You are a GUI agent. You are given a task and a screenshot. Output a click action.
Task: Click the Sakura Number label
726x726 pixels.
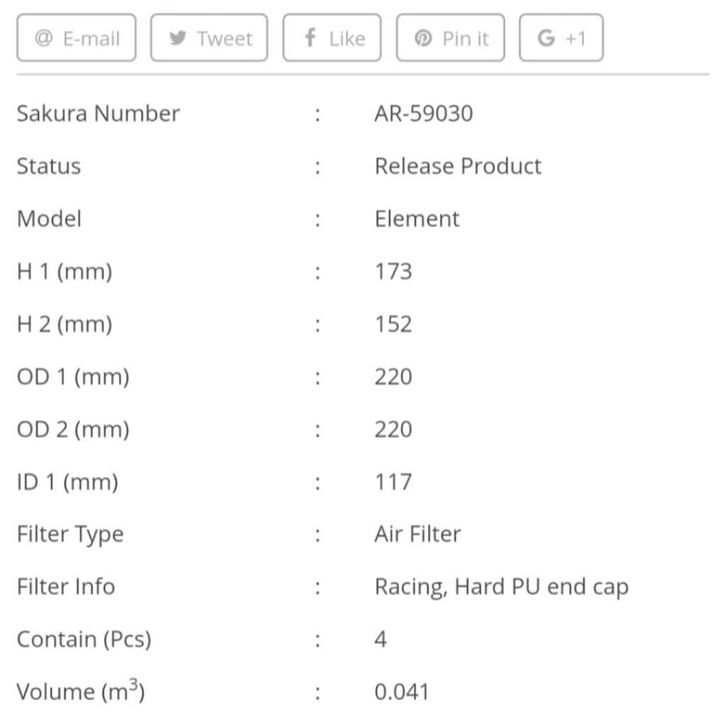pos(98,113)
